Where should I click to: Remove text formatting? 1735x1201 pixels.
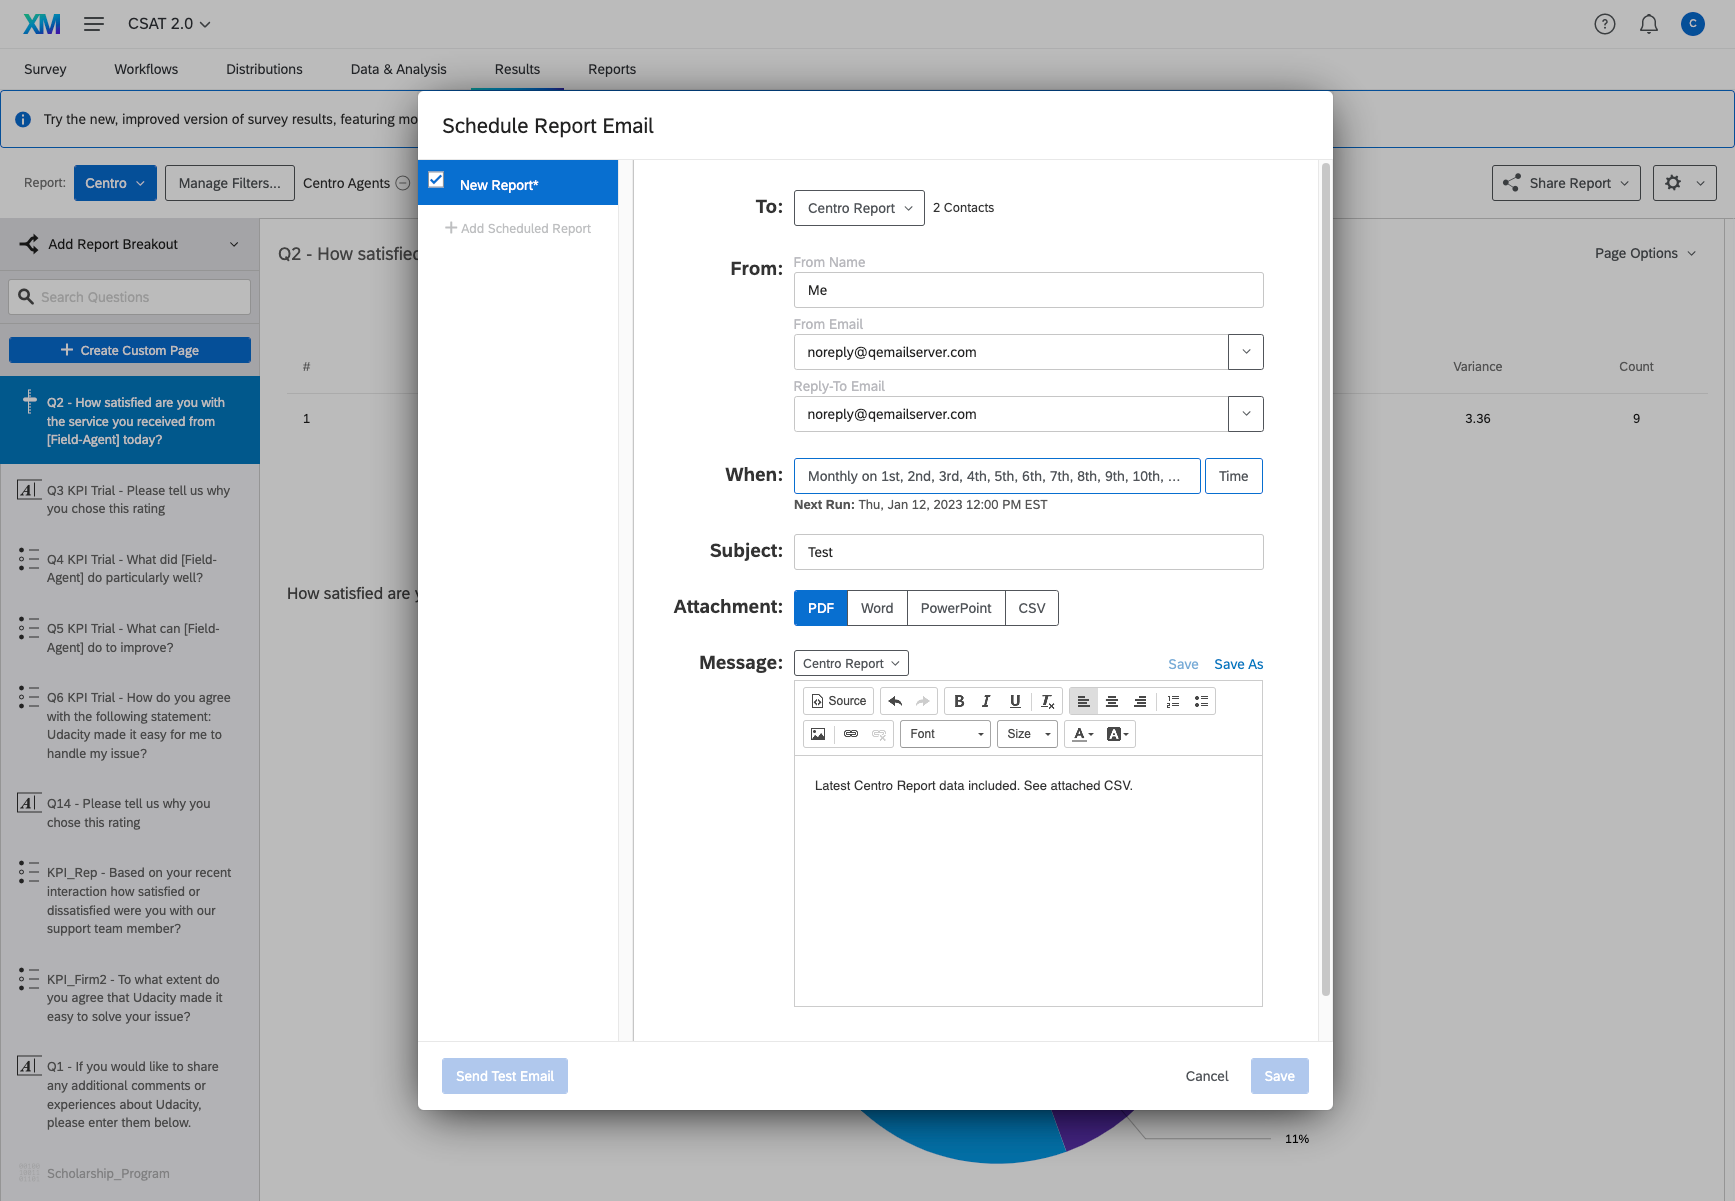point(1047,701)
